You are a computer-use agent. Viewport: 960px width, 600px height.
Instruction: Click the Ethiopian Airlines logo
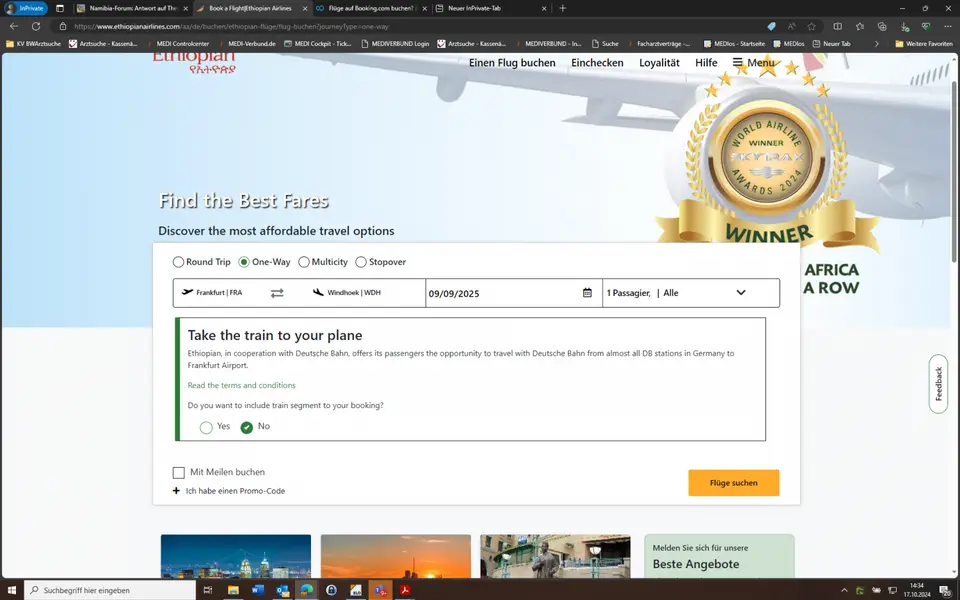pos(194,63)
